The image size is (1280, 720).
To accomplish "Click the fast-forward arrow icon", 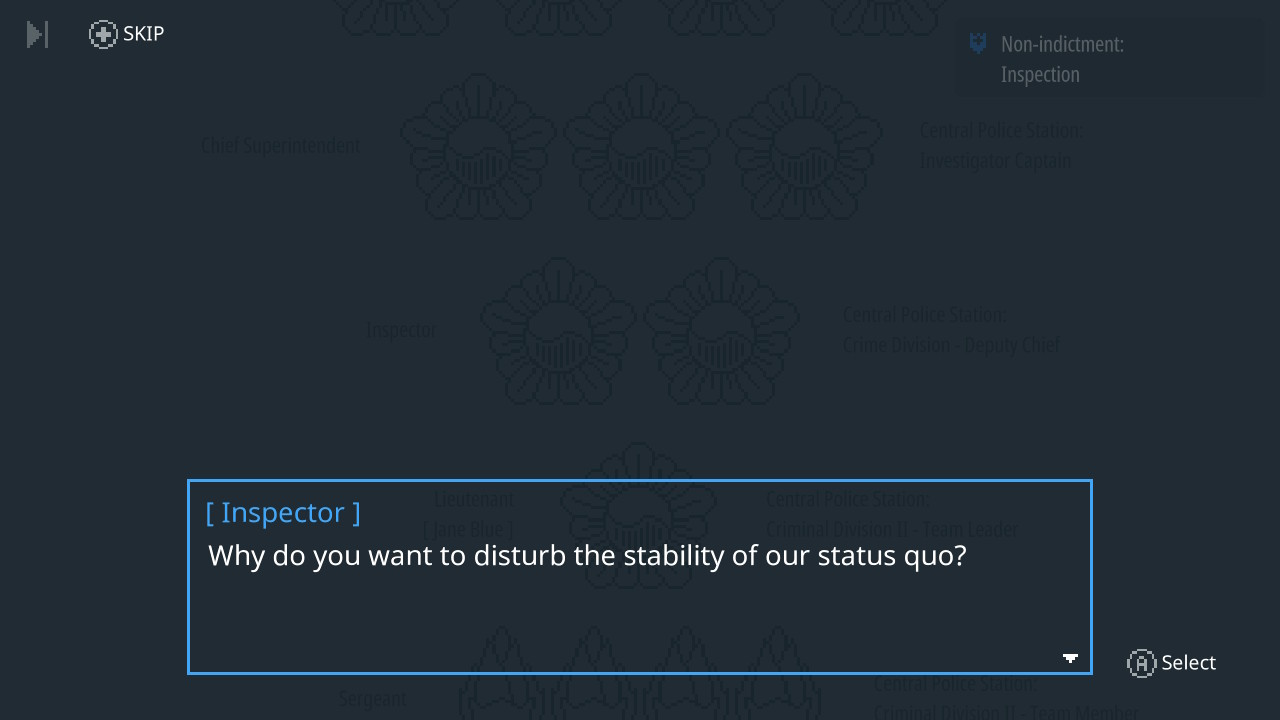I will pyautogui.click(x=37, y=35).
